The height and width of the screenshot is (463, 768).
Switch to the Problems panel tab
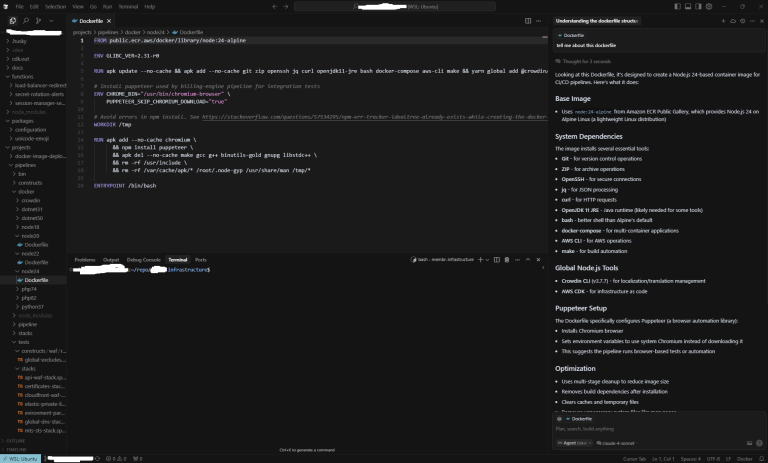pyautogui.click(x=85, y=259)
